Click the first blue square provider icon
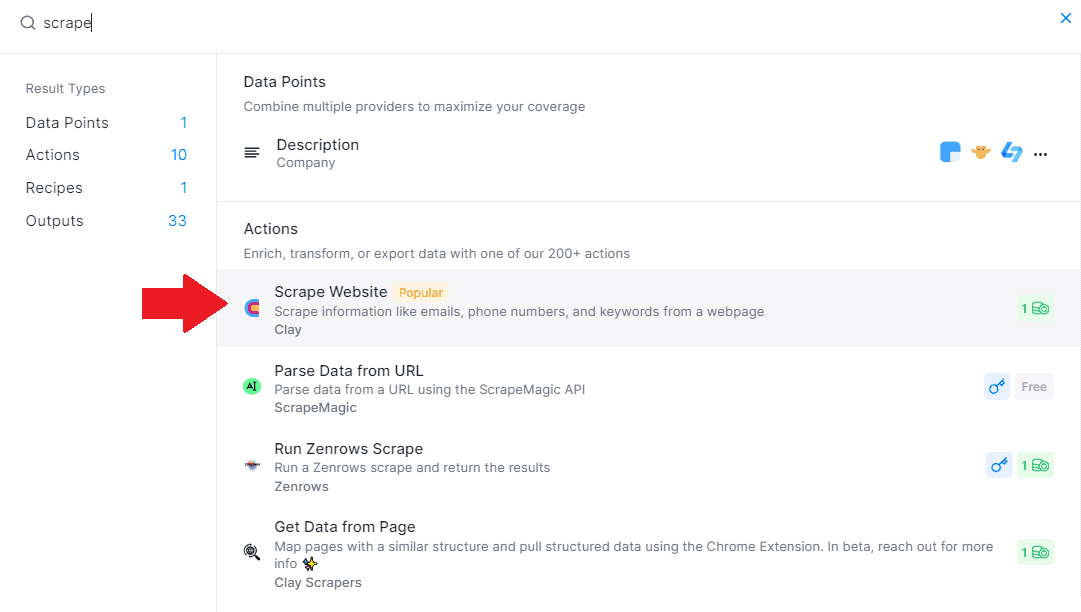This screenshot has width=1081, height=612. point(950,153)
